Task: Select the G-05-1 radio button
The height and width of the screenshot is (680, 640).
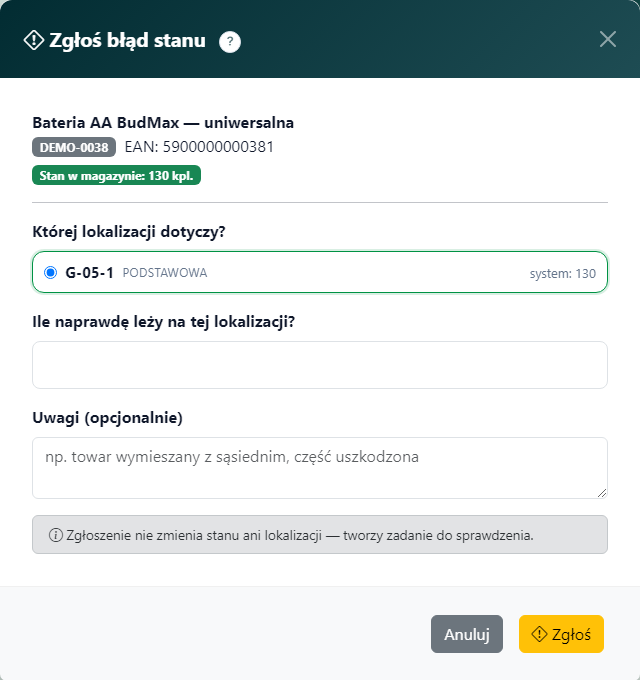Action: (50, 272)
